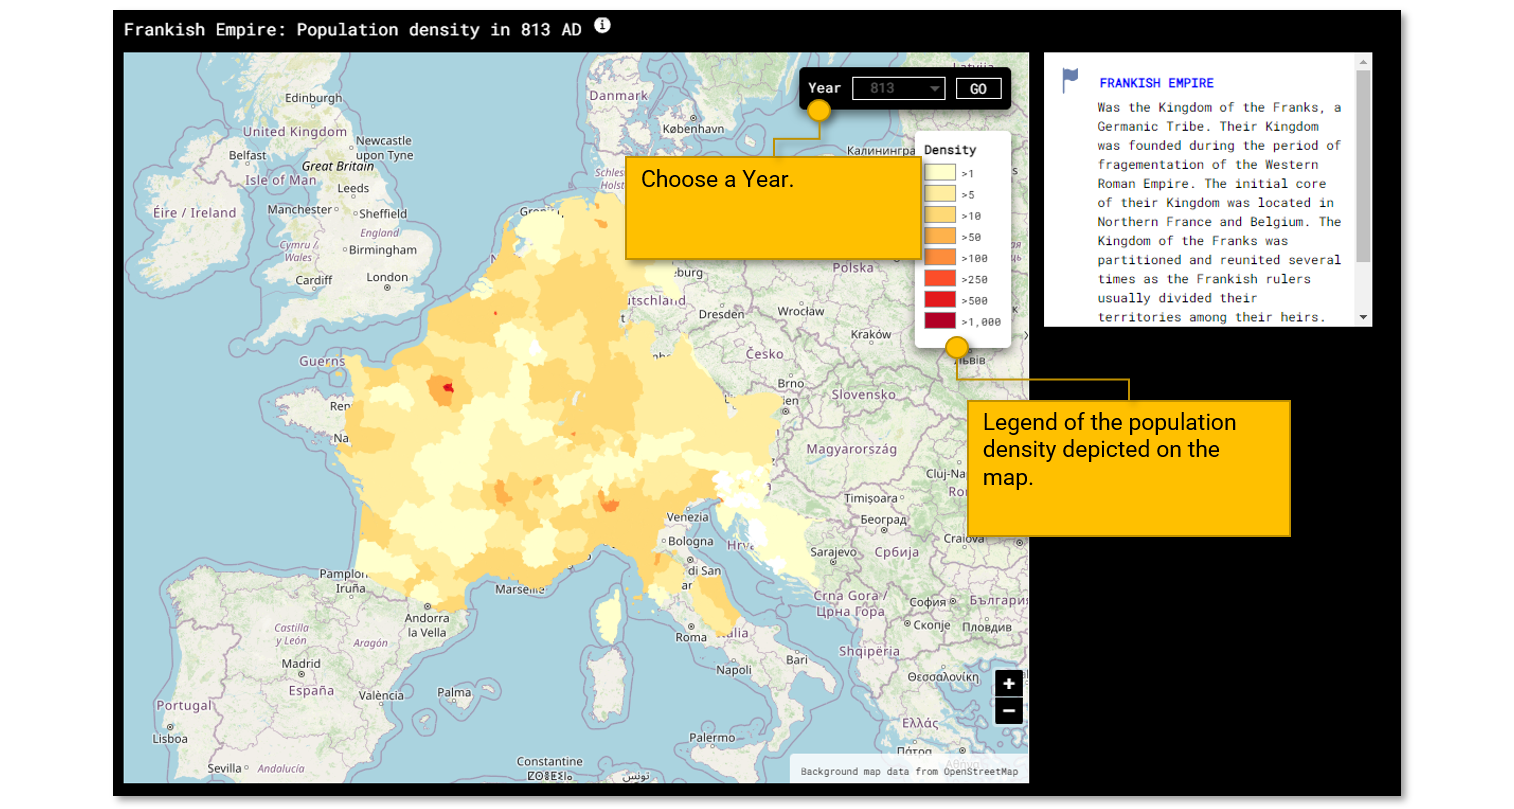The height and width of the screenshot is (809, 1514).
Task: Click the Density legend title
Action: 950,150
